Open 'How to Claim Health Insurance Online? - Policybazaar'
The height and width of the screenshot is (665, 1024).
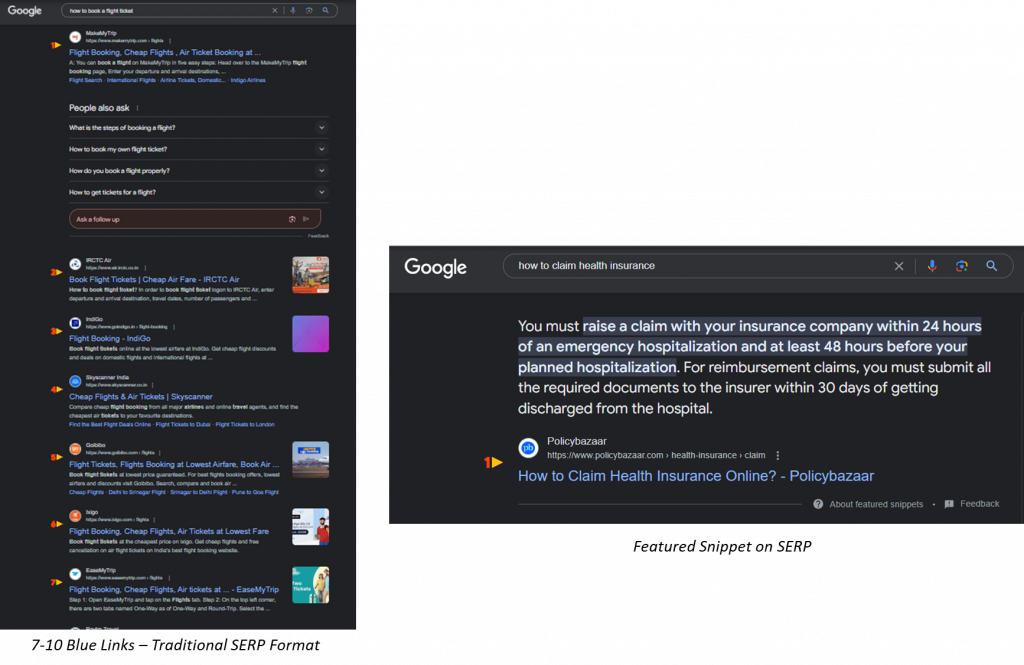[x=696, y=476]
